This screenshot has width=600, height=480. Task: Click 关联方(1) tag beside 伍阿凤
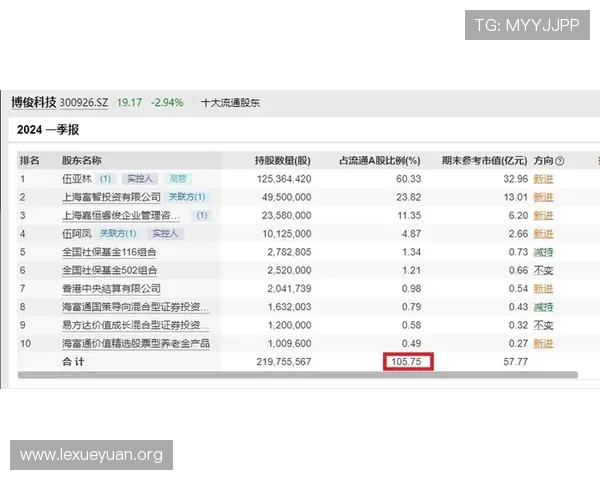118,233
